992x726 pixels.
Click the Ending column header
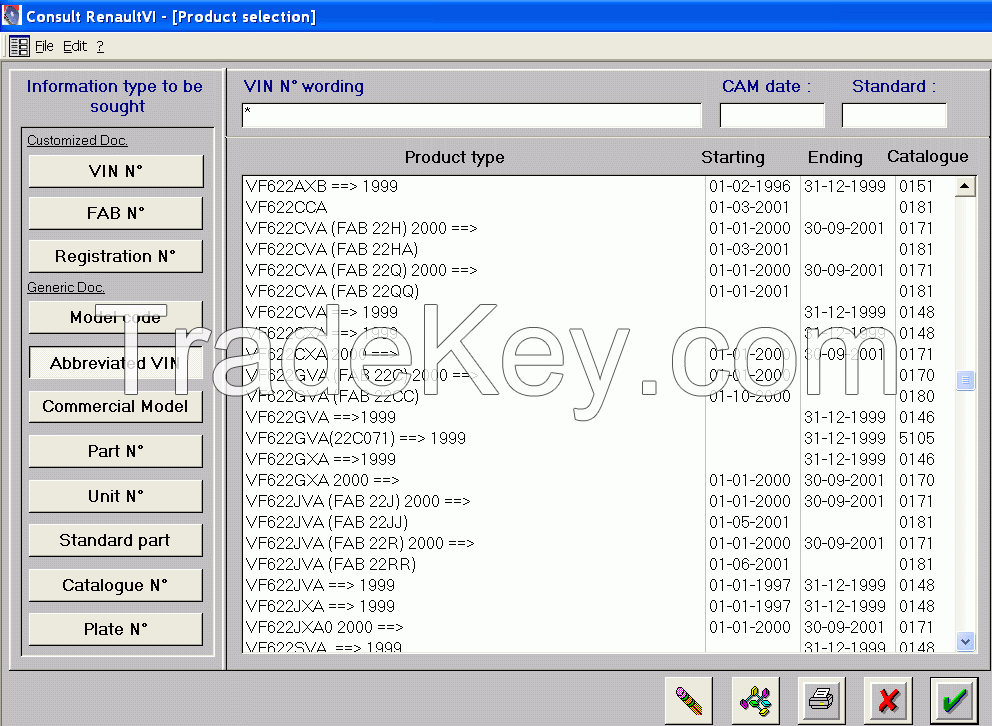coord(835,157)
